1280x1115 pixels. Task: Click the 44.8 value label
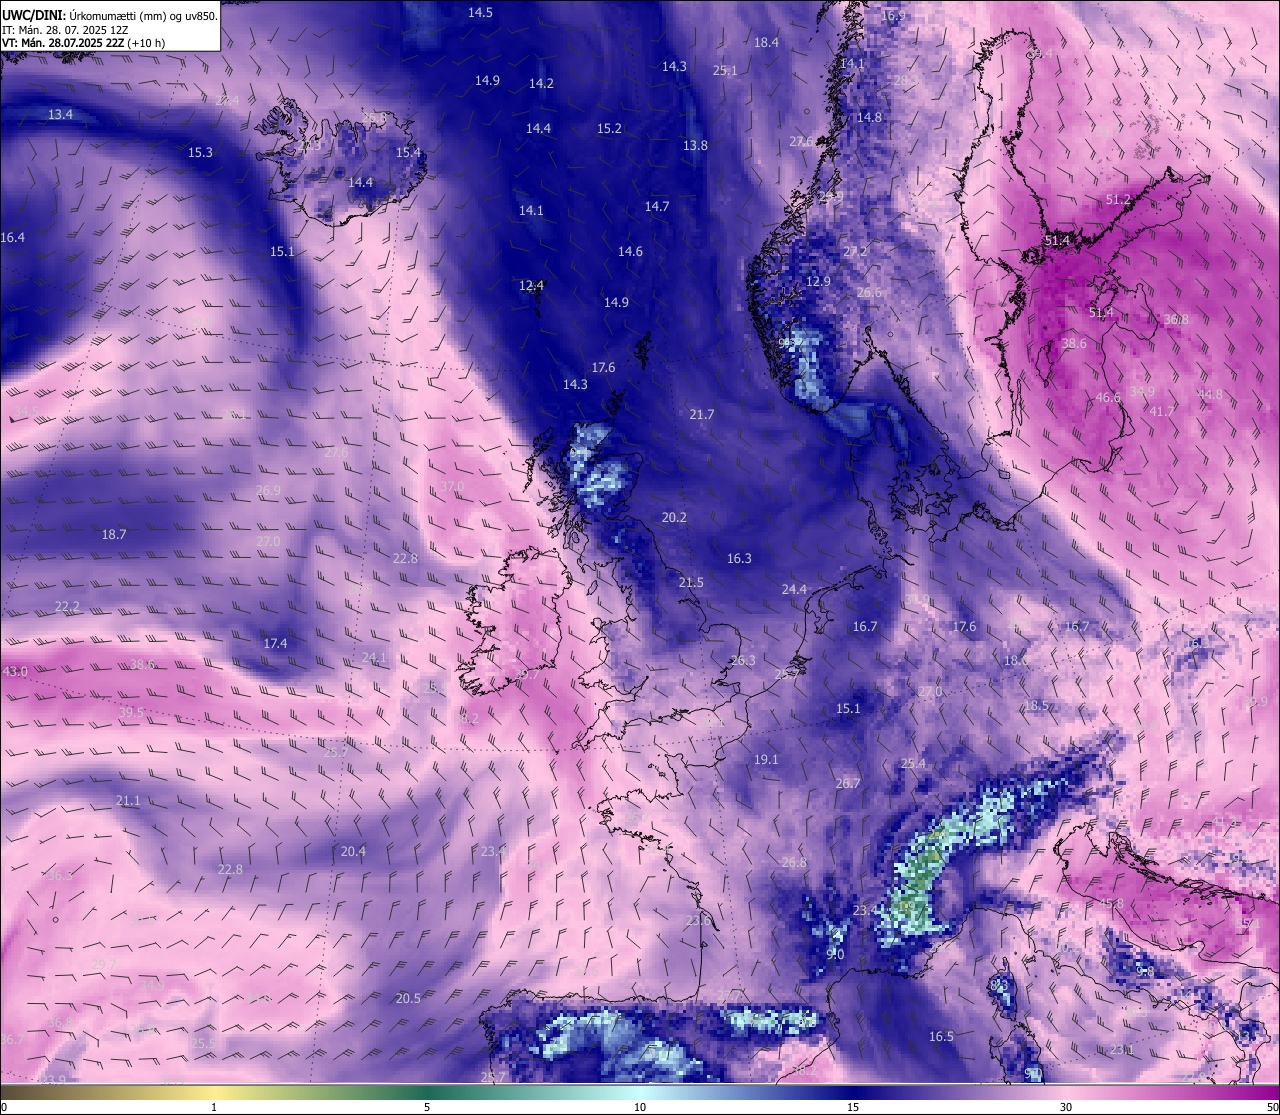coord(1210,395)
